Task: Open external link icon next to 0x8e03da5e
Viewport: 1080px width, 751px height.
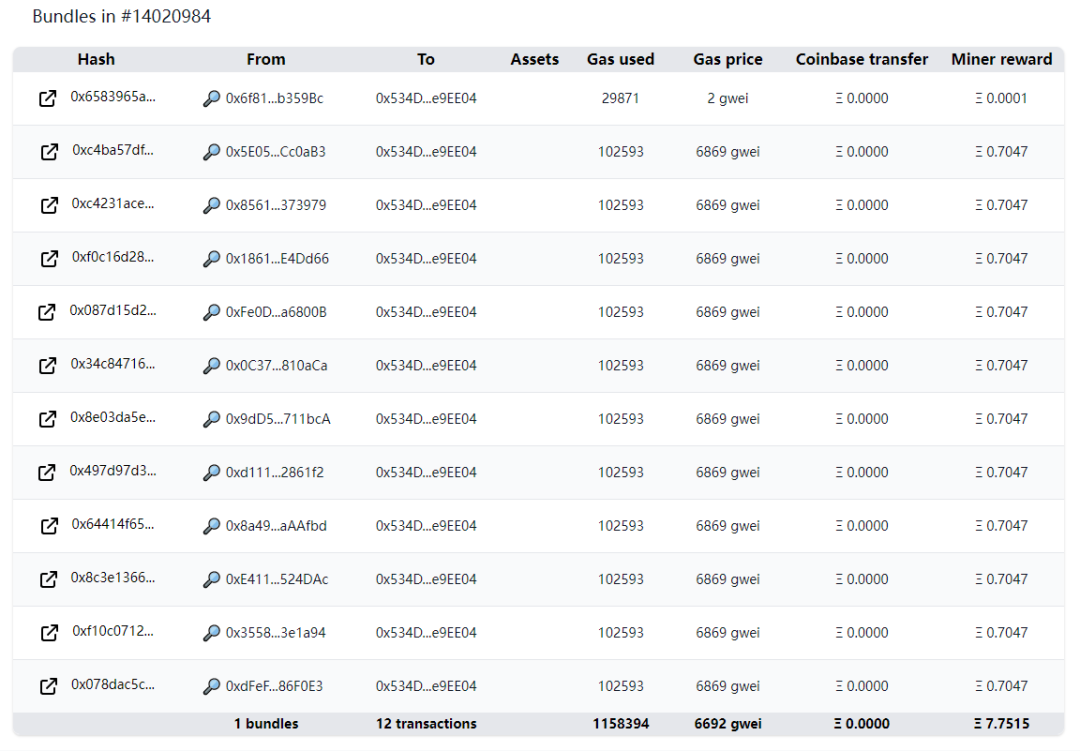Action: (x=47, y=419)
